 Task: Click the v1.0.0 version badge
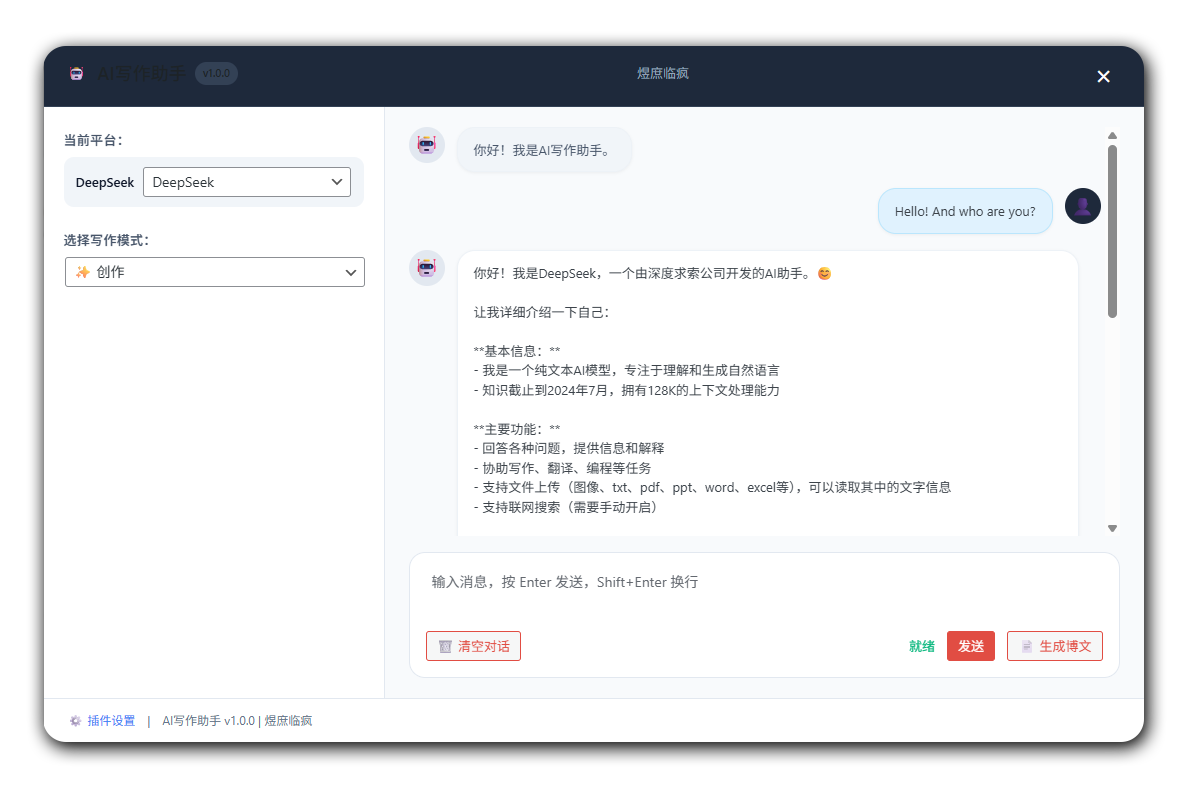217,73
